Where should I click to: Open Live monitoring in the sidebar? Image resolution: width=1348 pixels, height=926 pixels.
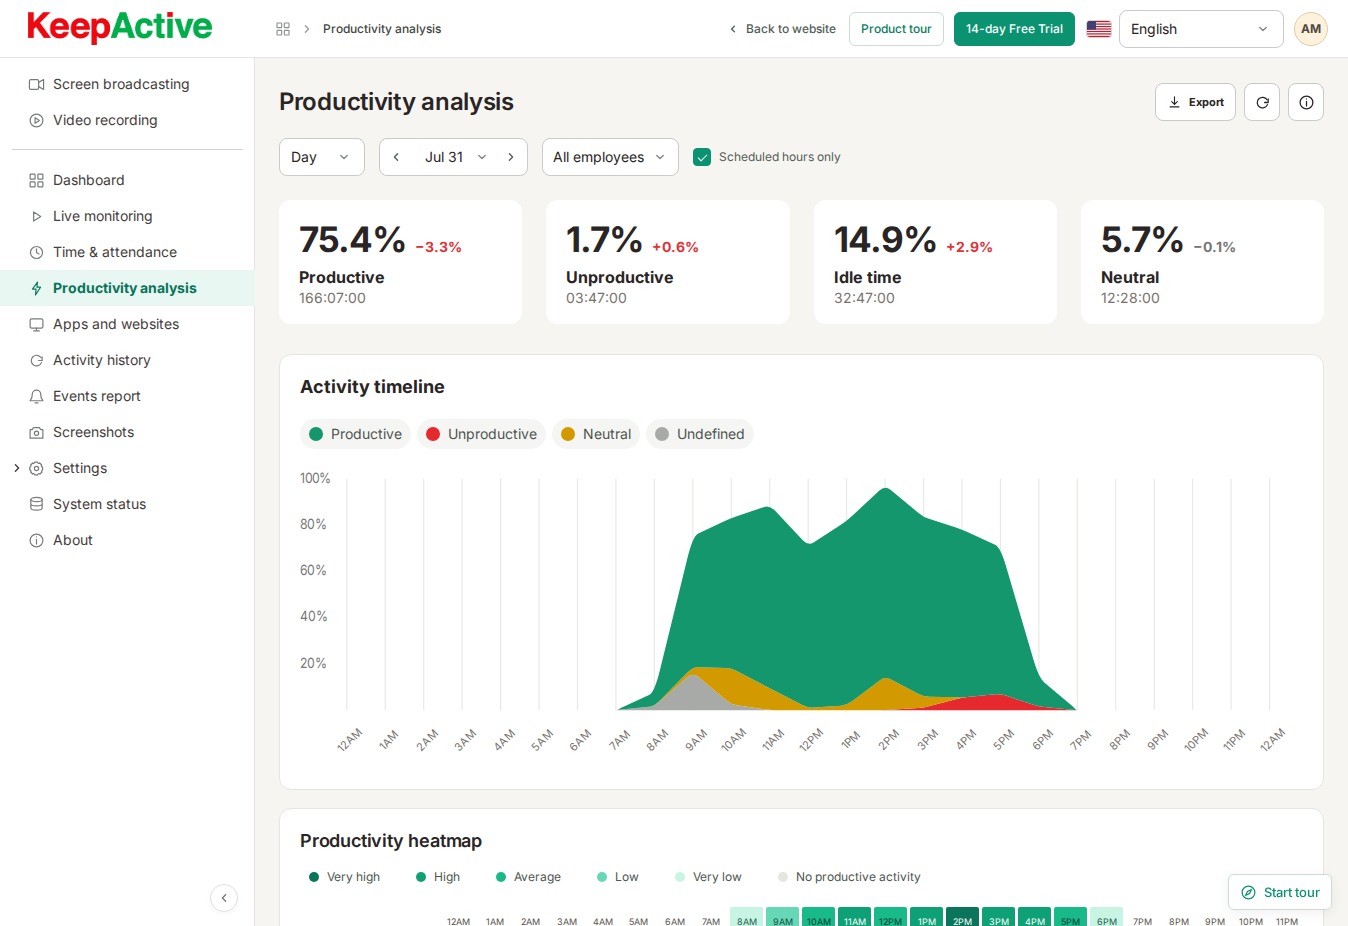127,216
